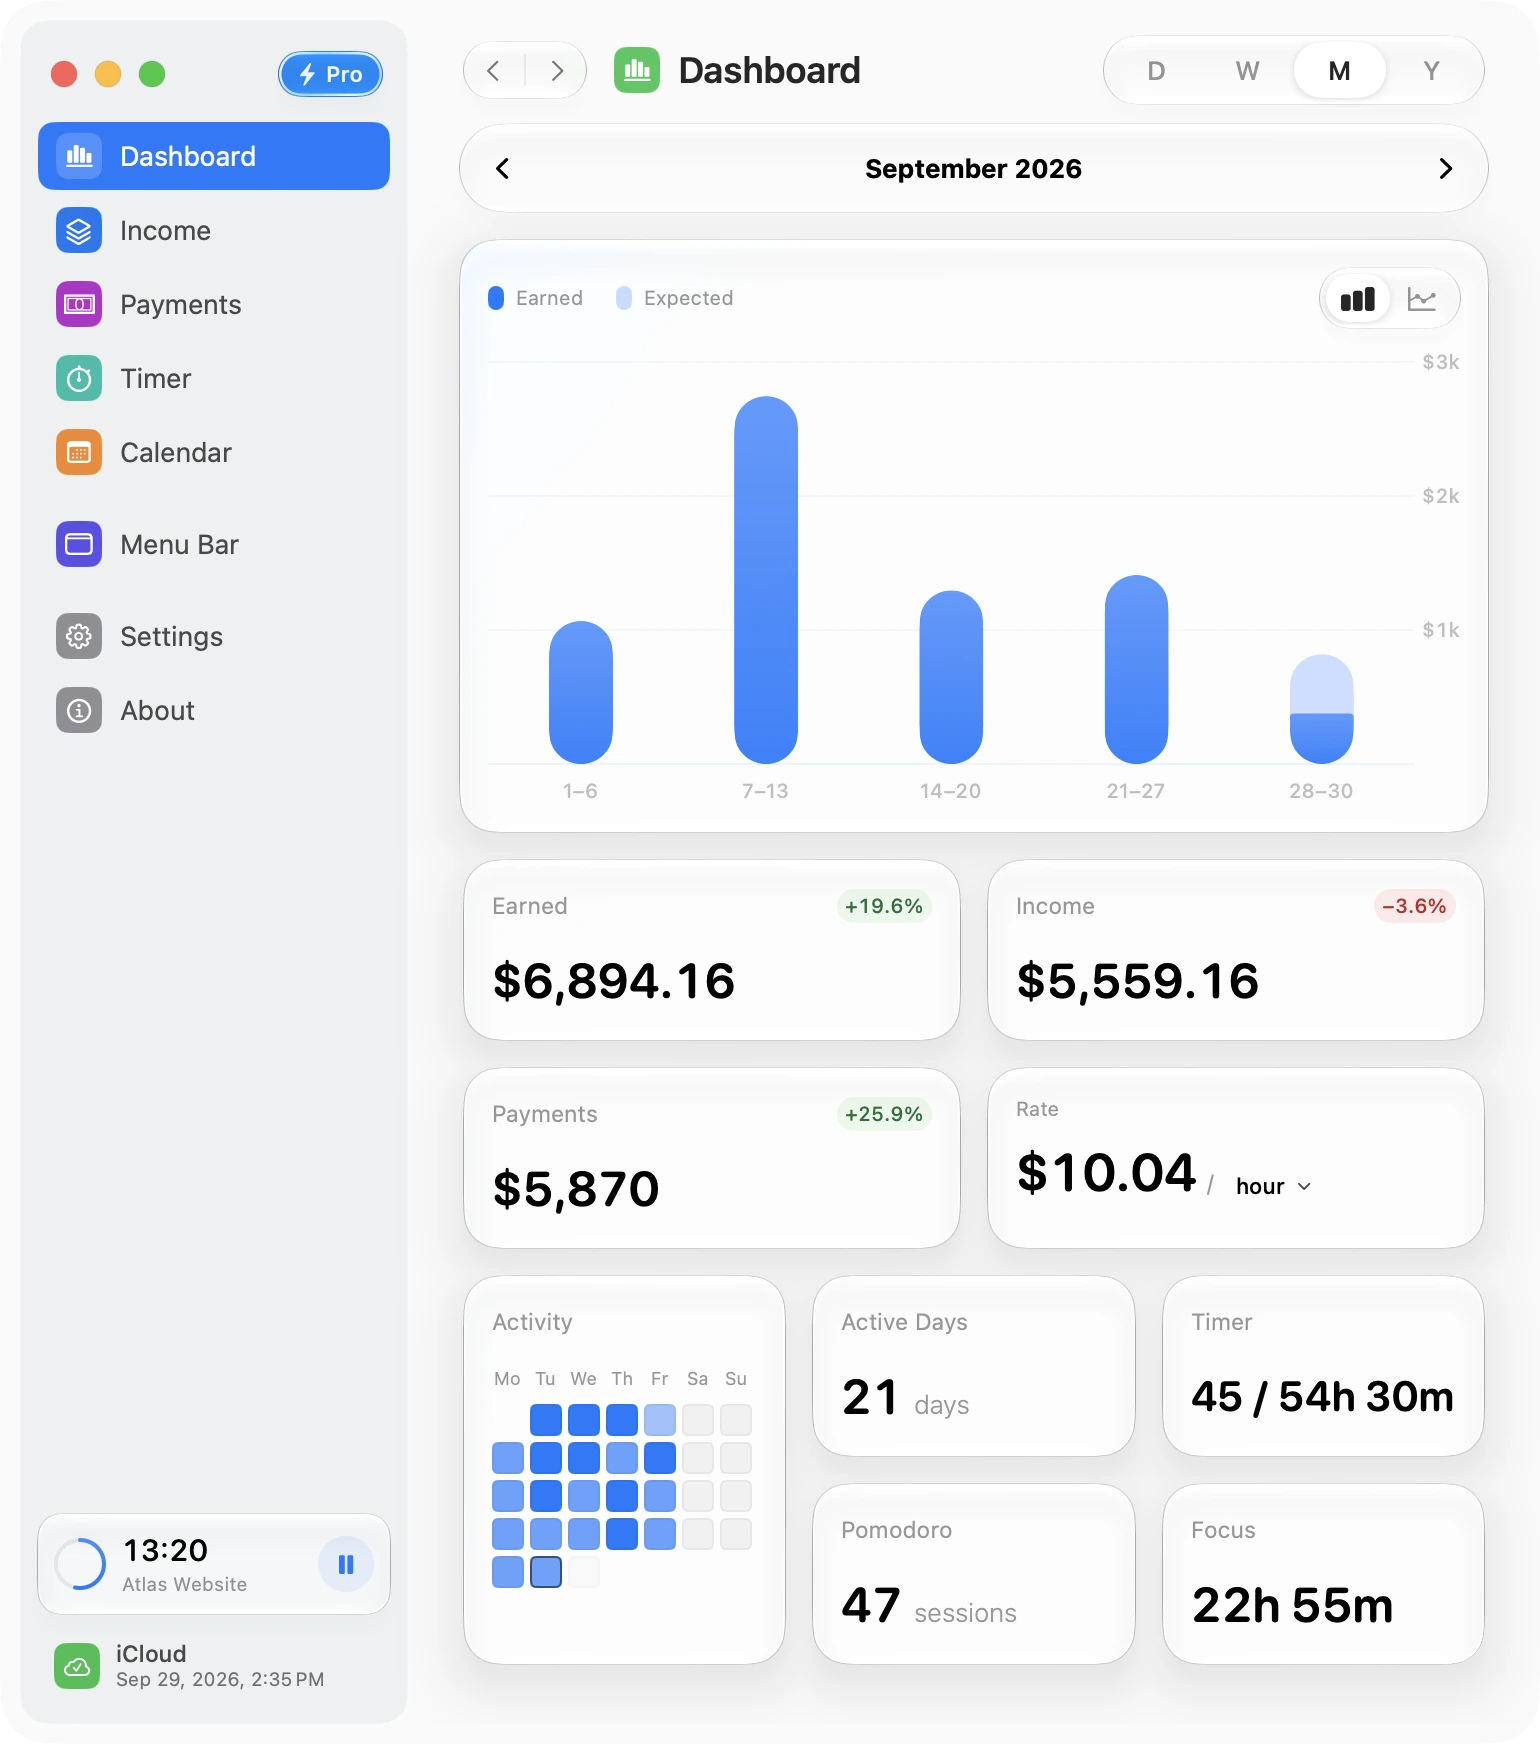Image resolution: width=1540 pixels, height=1744 pixels.
Task: Select the Timer stopwatch icon
Action: [79, 379]
